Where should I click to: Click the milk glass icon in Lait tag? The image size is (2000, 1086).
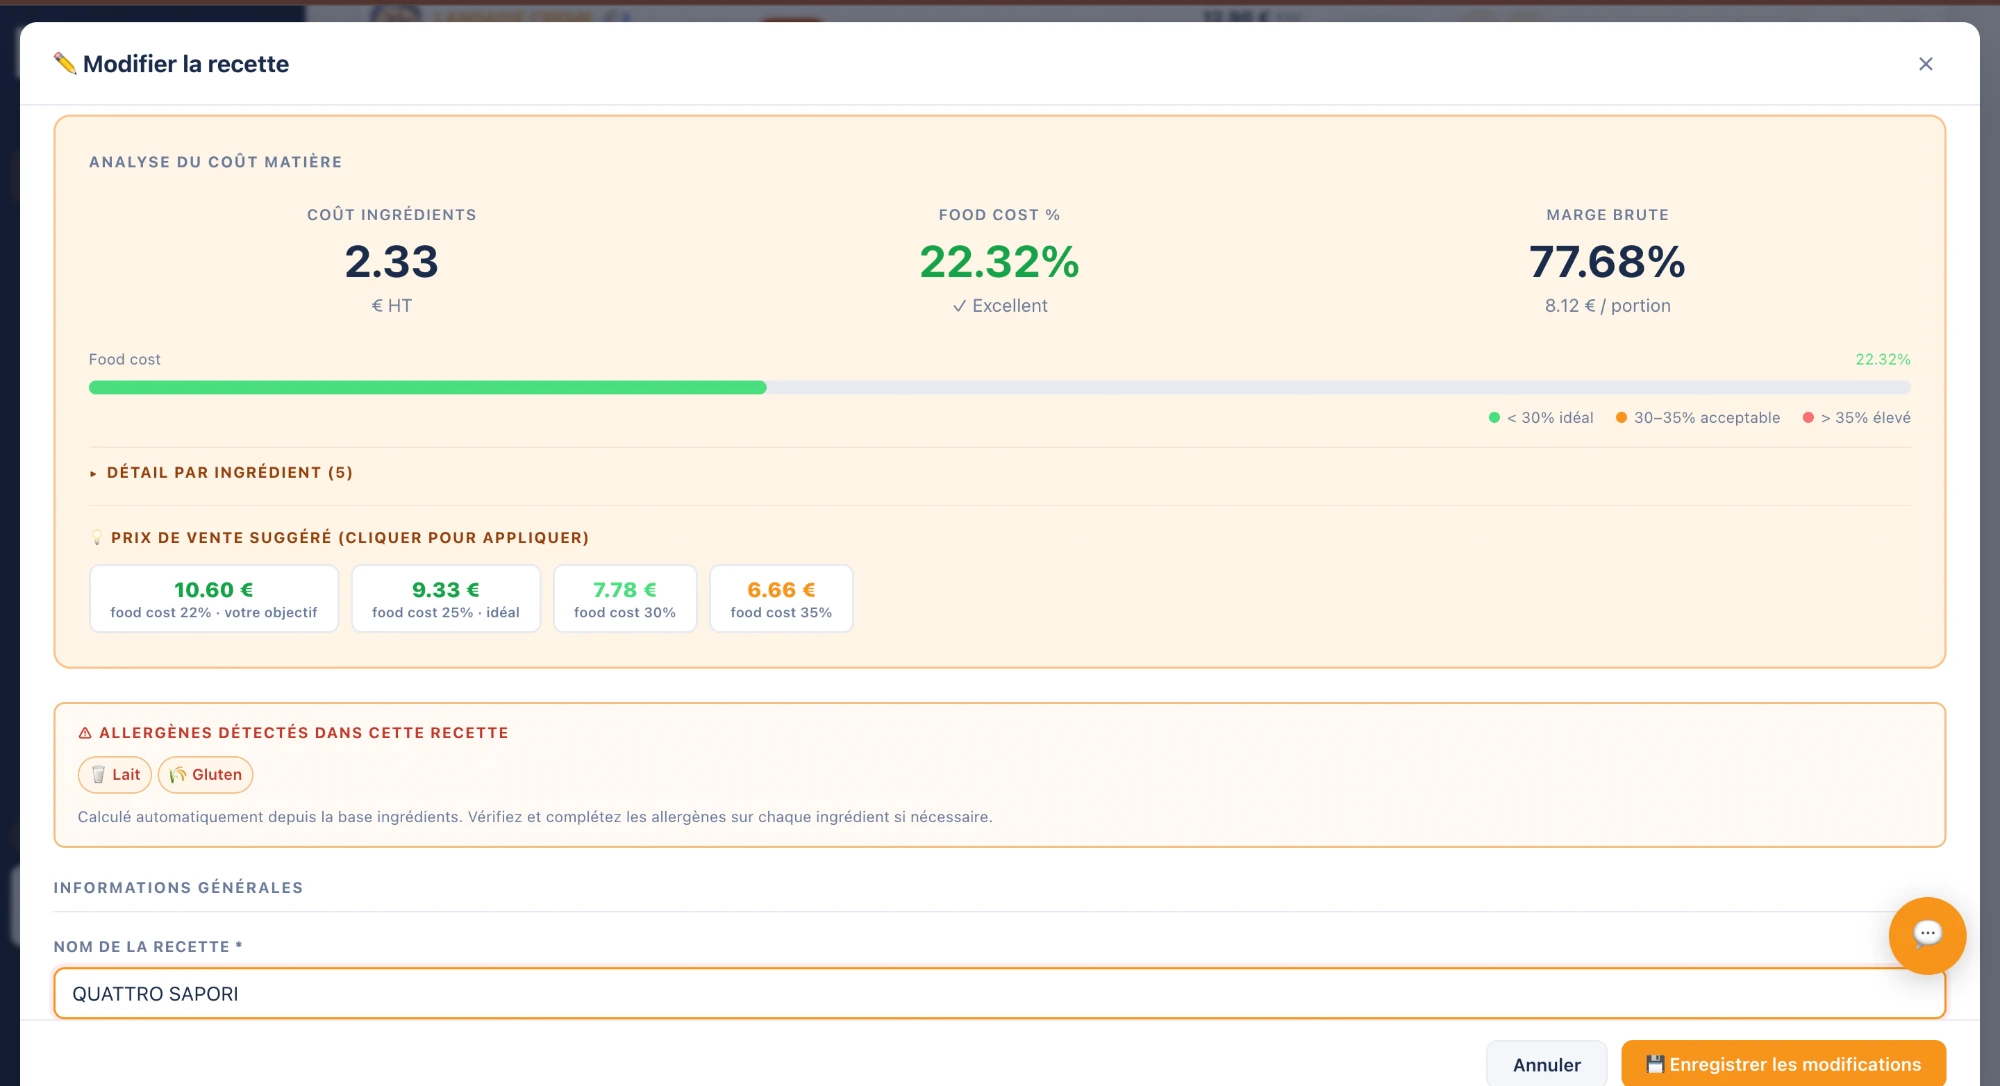coord(98,775)
